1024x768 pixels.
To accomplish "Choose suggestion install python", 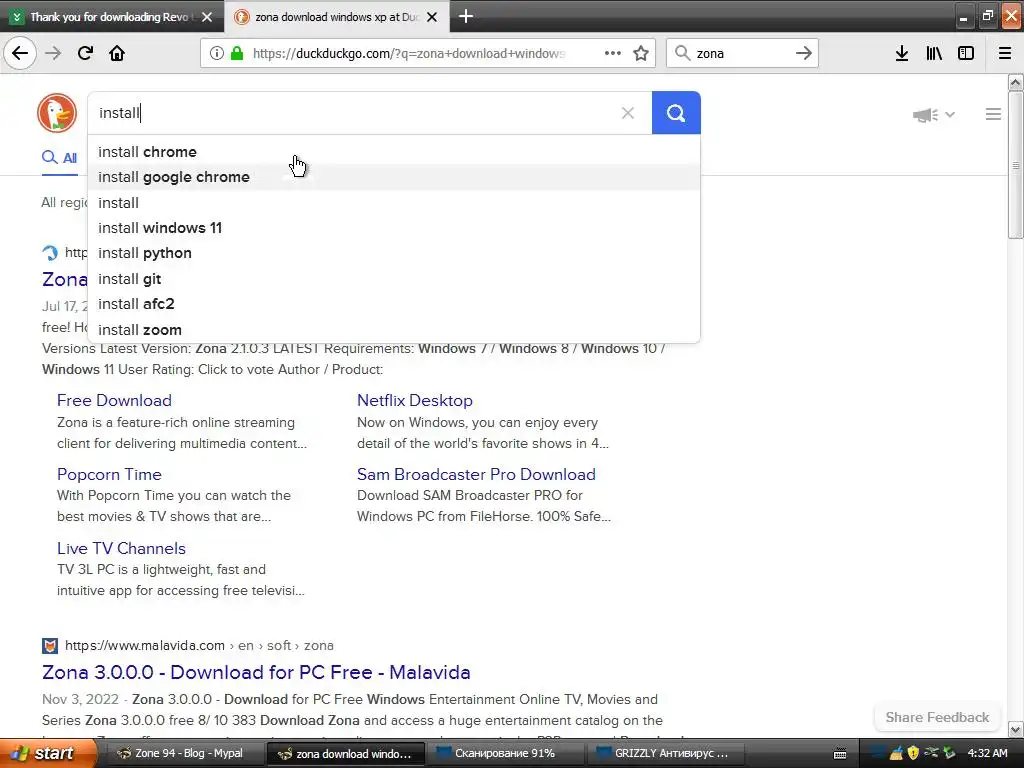I will [394, 253].
